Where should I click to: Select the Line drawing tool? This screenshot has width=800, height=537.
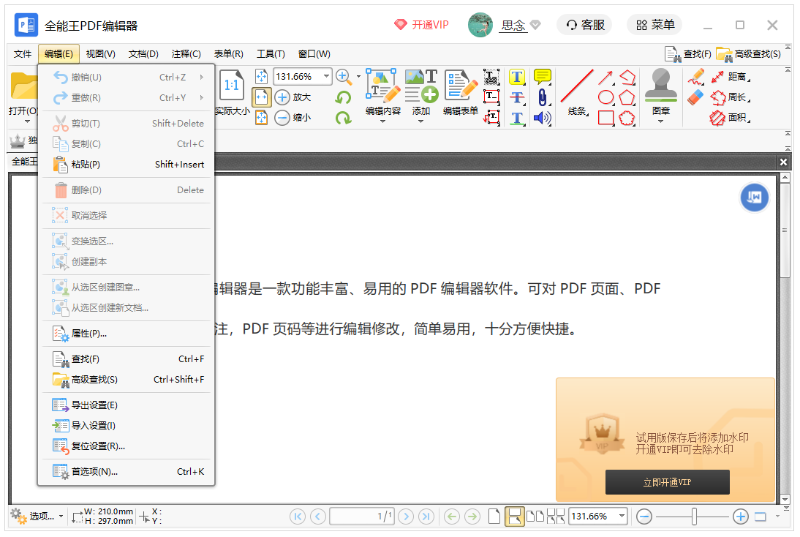(577, 87)
